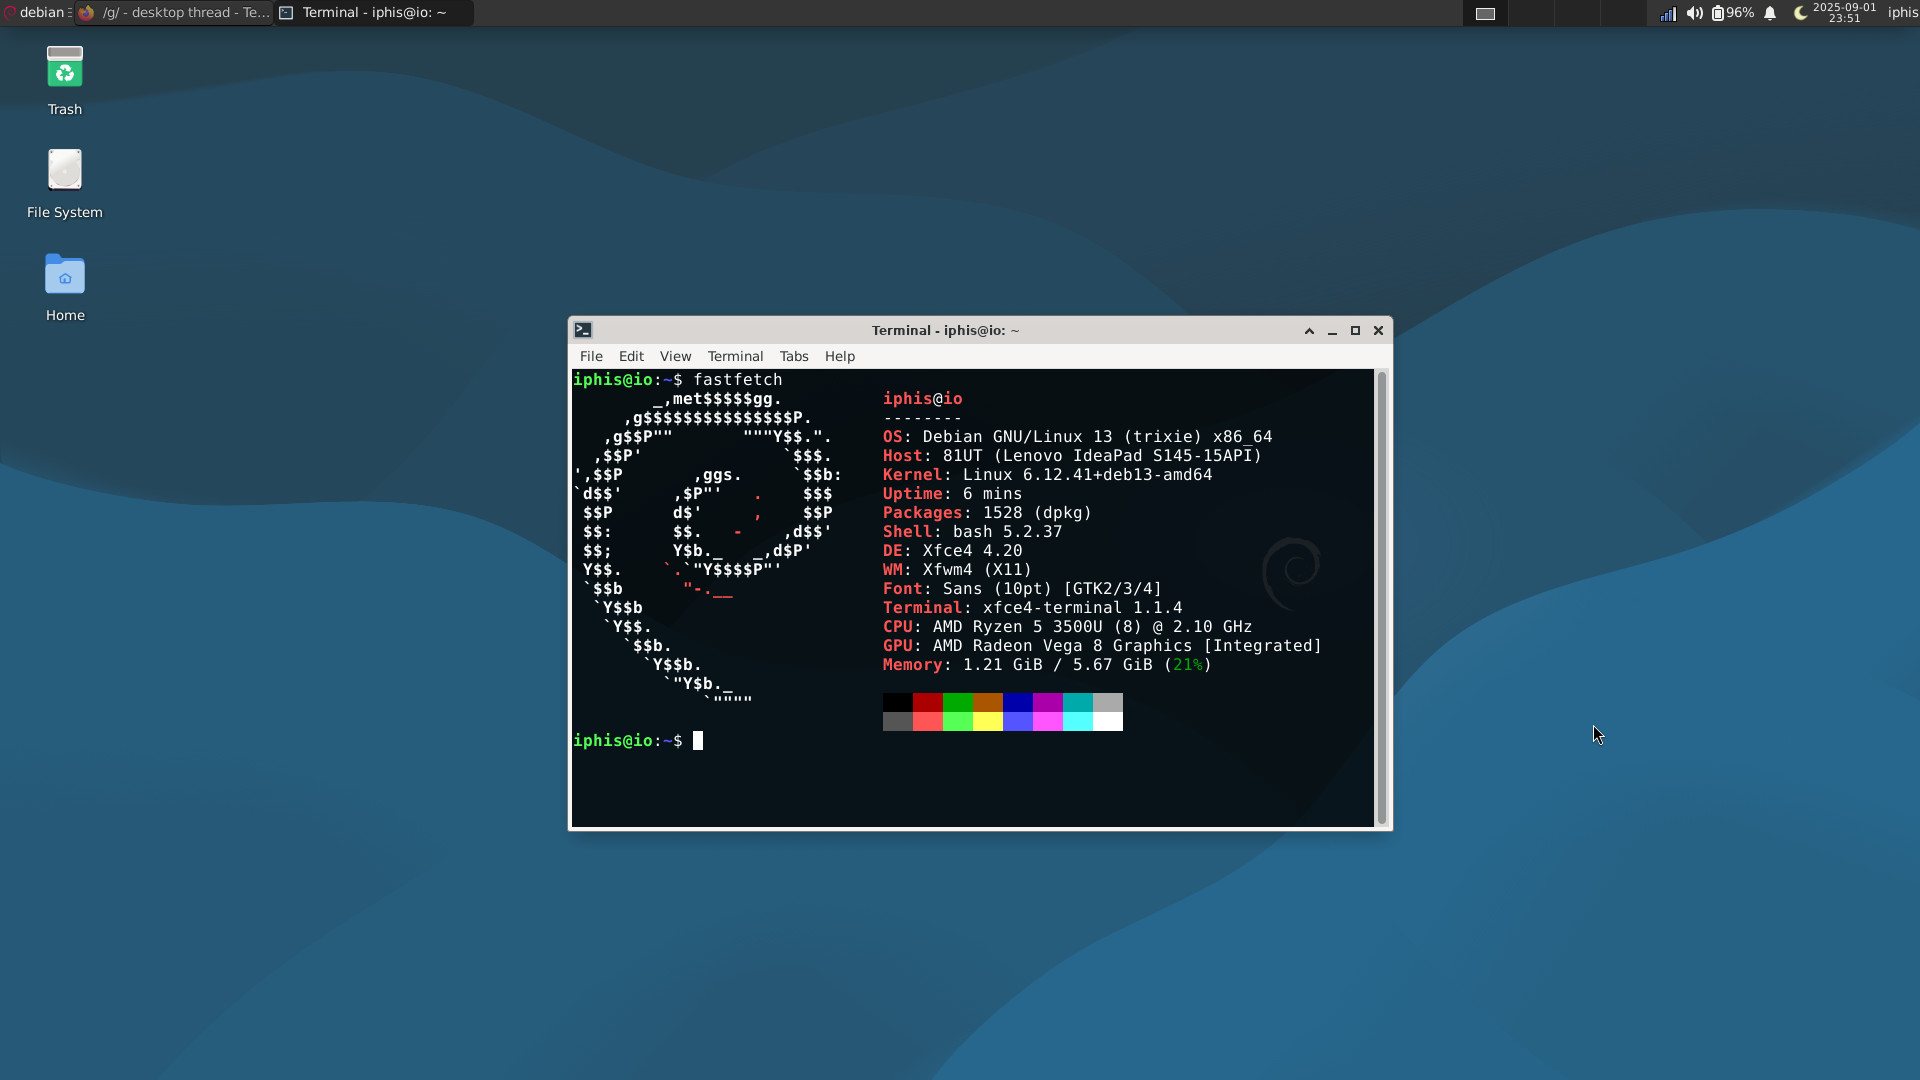Image resolution: width=1920 pixels, height=1080 pixels.
Task: Click the terminal prompt cursor line
Action: [x=638, y=741]
